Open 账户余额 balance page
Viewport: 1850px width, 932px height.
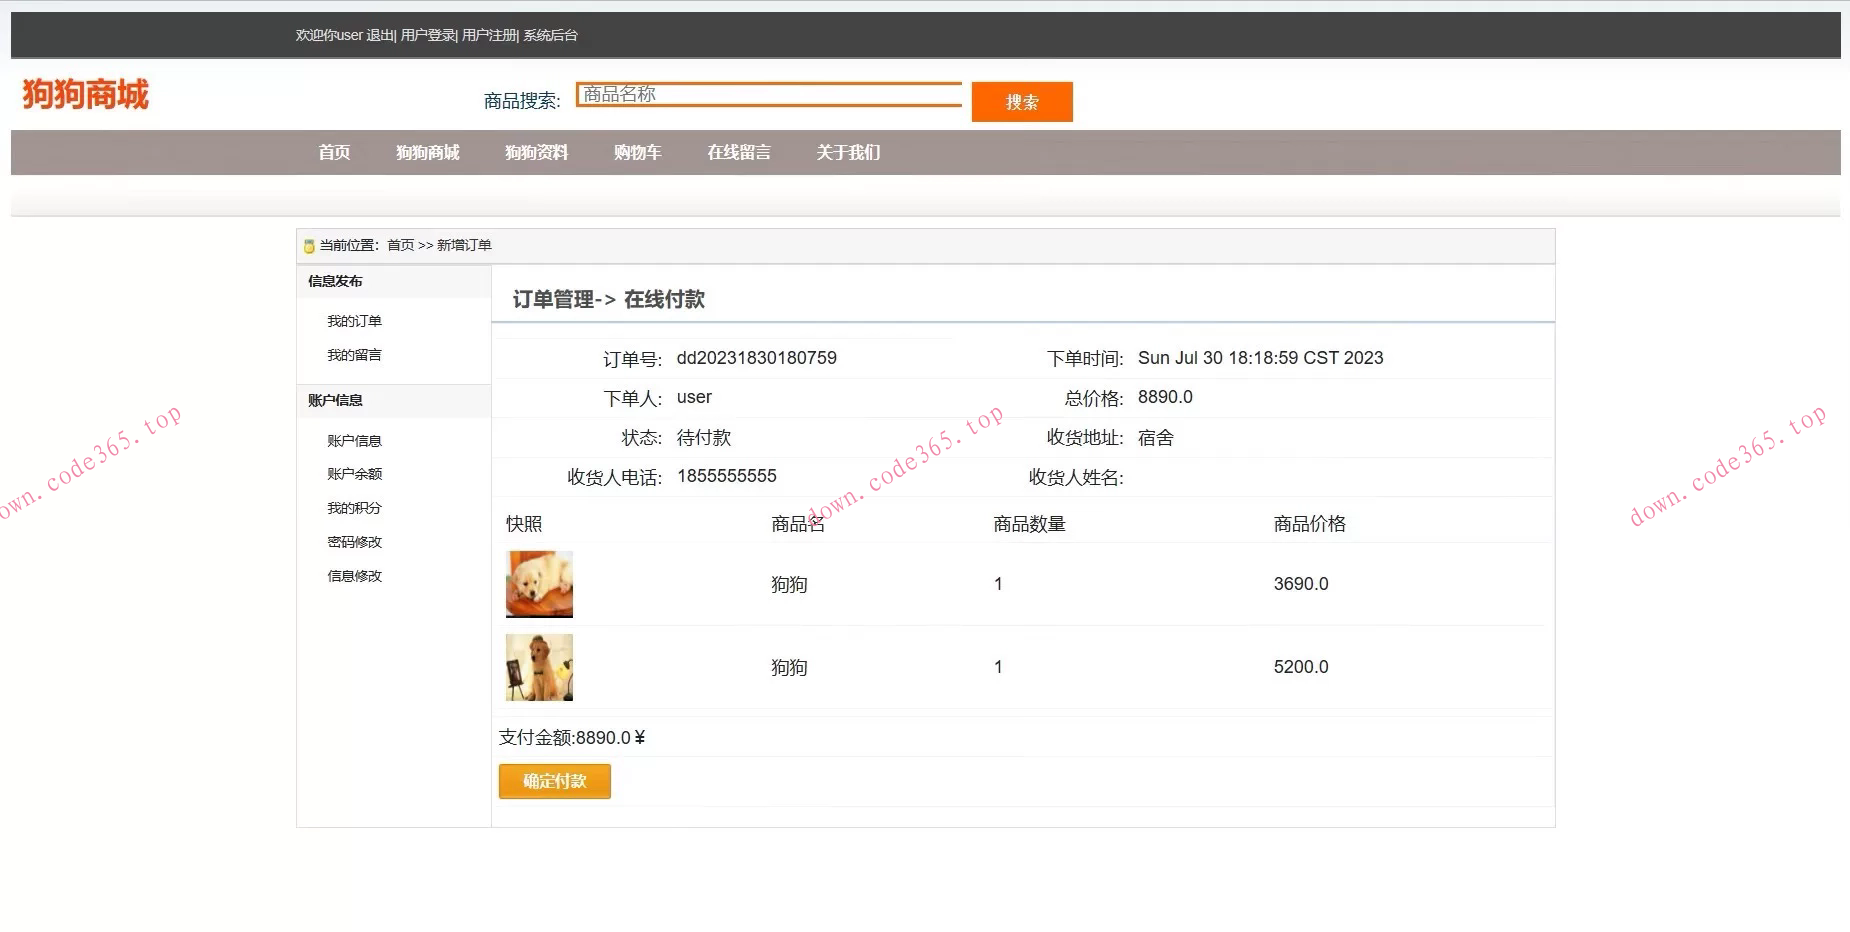[356, 473]
